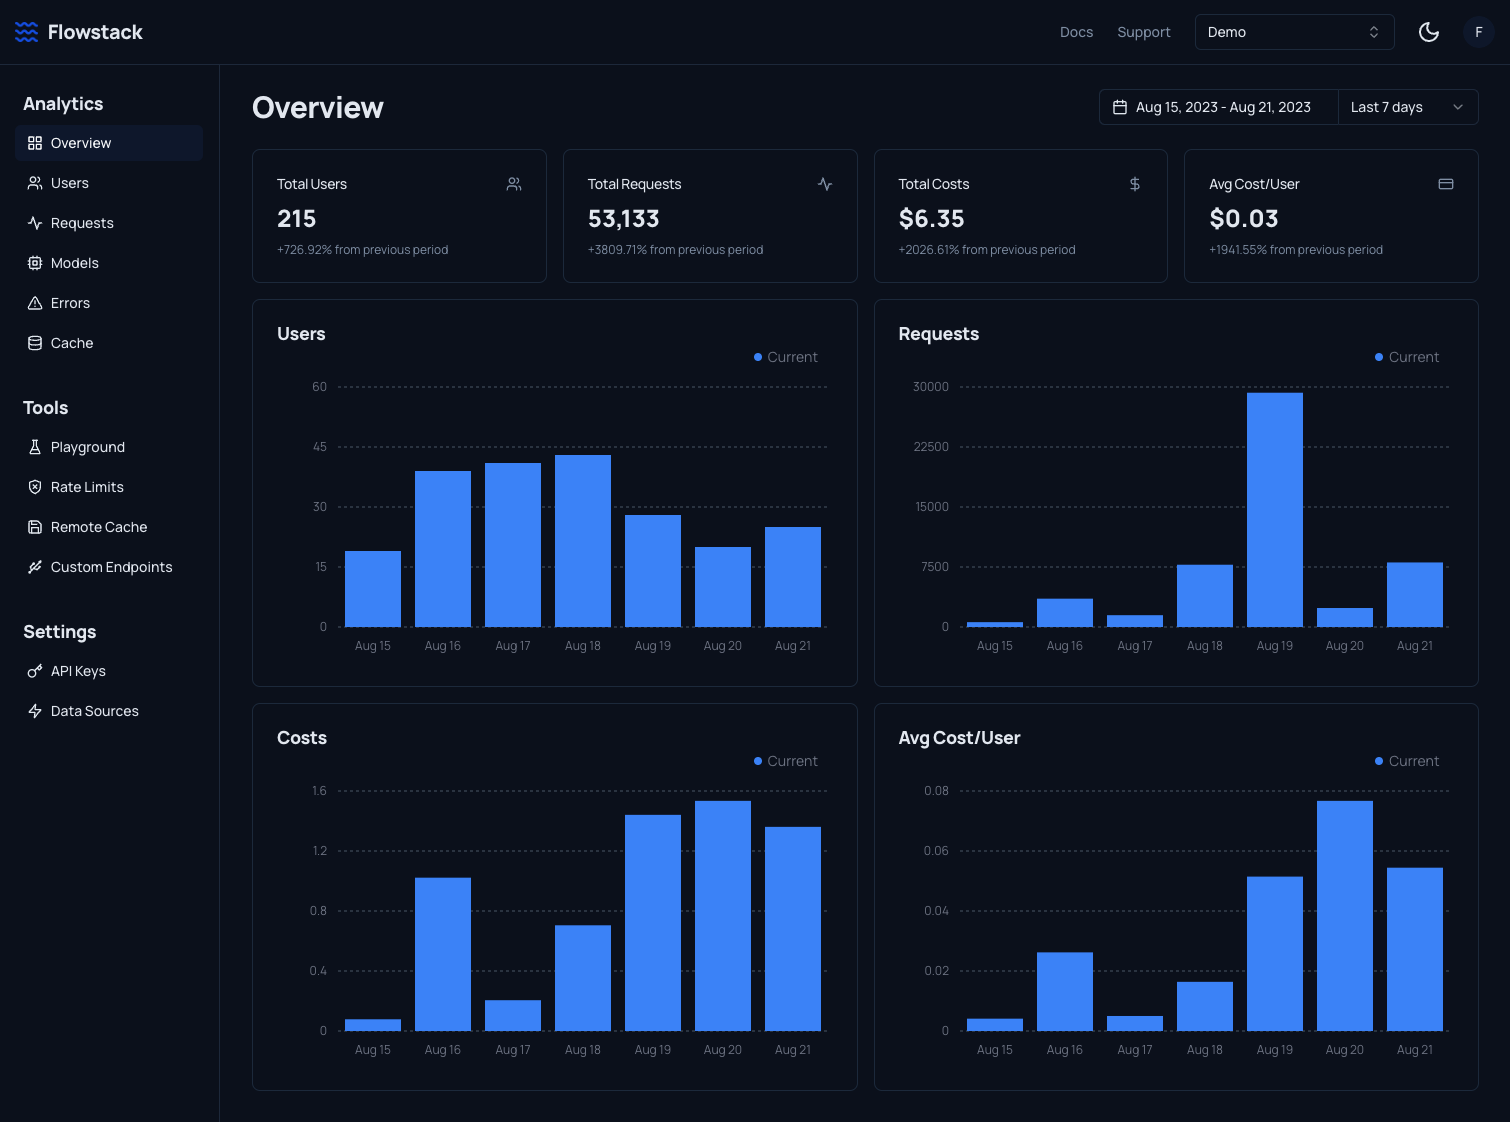Click the Total Users people icon

tap(514, 184)
